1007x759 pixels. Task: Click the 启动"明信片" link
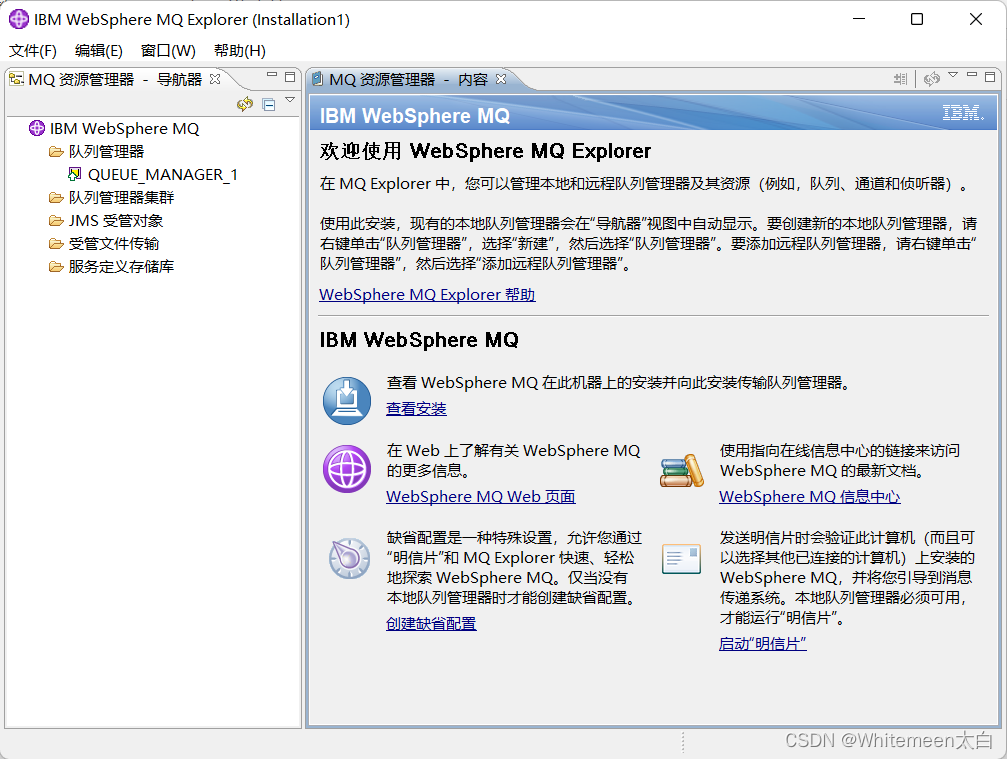coord(762,643)
